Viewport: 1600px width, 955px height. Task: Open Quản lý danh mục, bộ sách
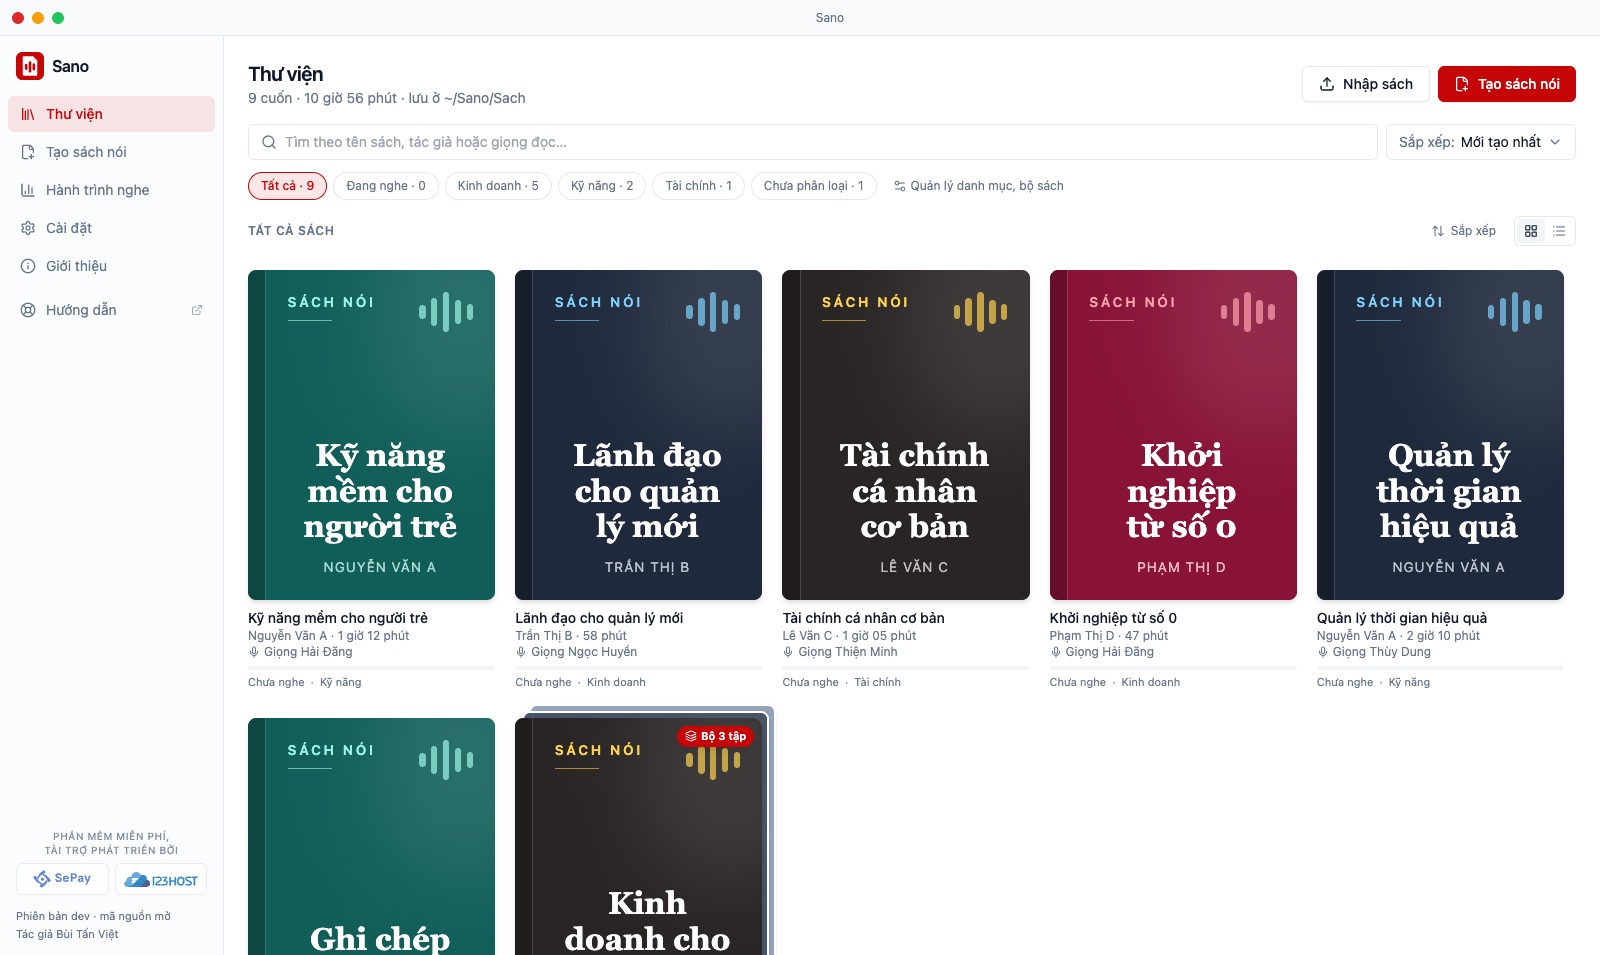coord(979,186)
